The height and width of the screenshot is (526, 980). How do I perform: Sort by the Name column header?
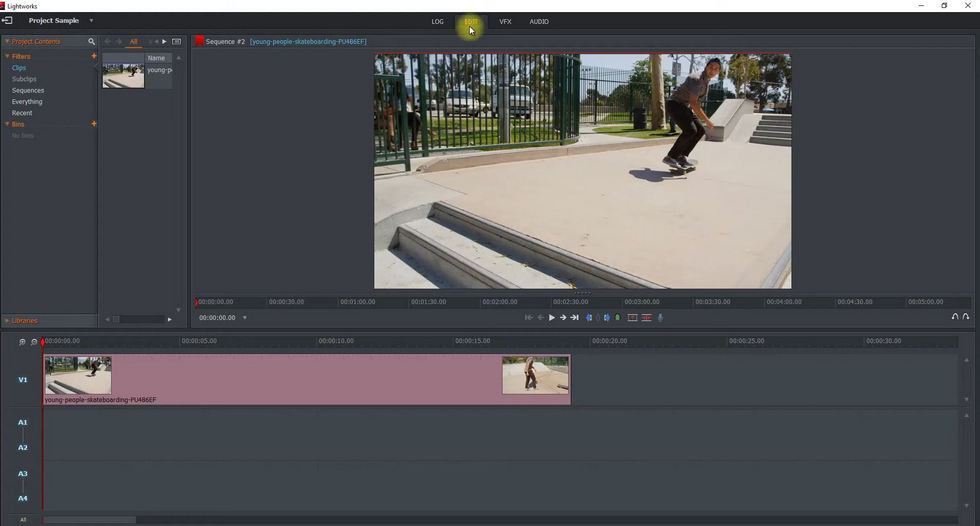point(159,58)
